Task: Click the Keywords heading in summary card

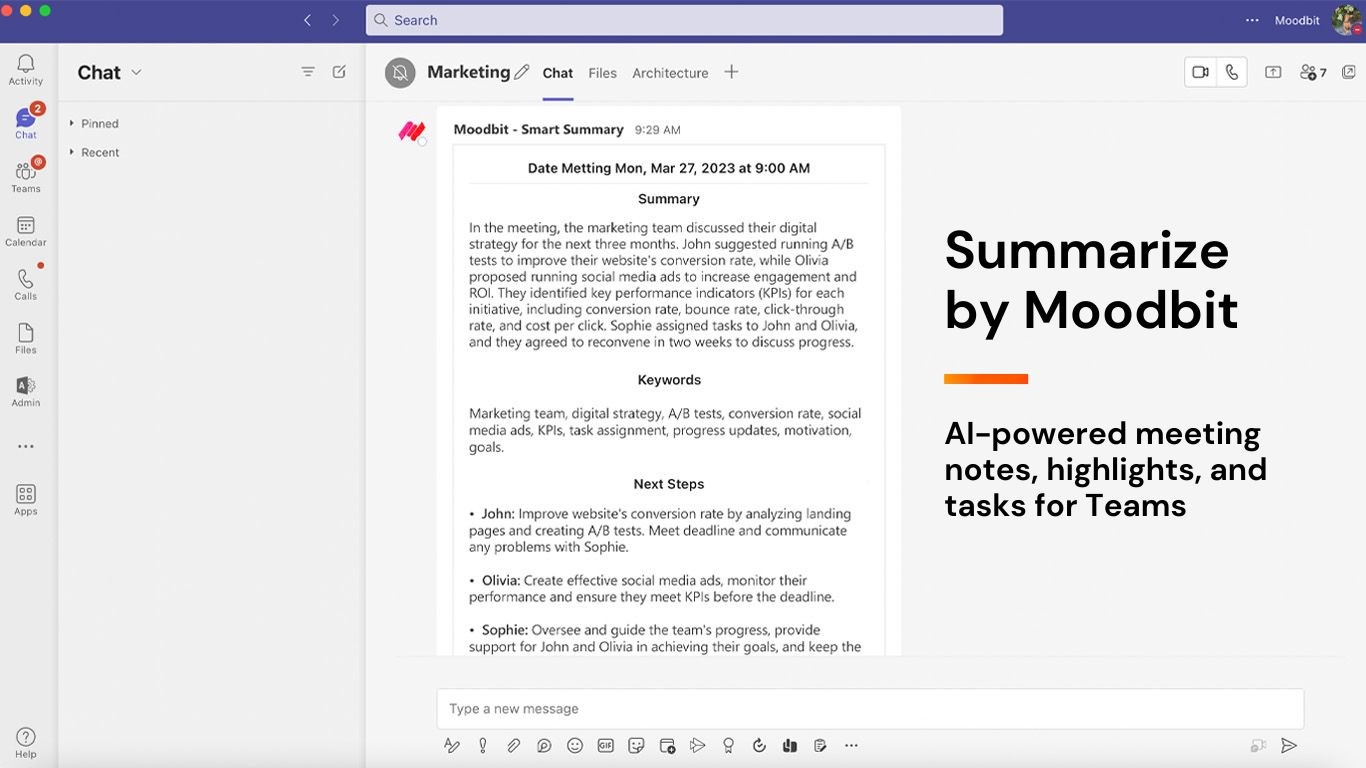Action: (669, 380)
